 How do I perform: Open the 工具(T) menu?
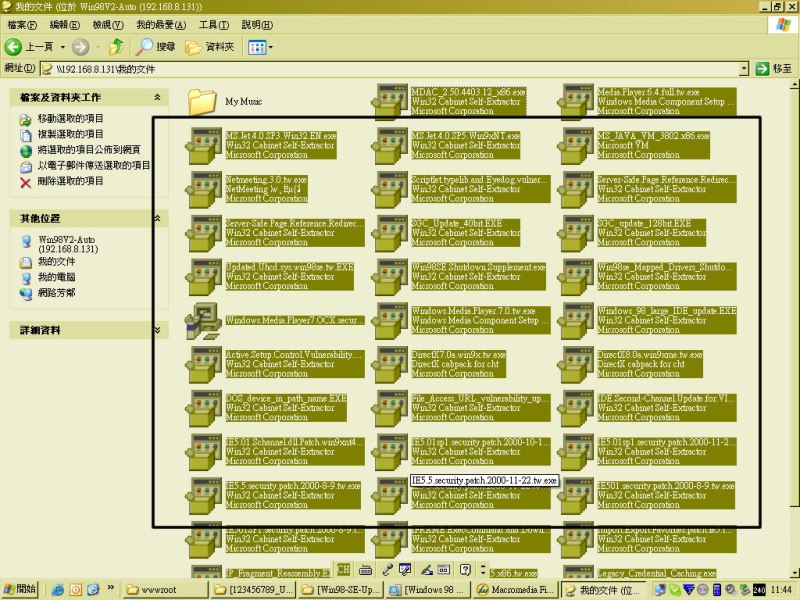pyautogui.click(x=214, y=25)
